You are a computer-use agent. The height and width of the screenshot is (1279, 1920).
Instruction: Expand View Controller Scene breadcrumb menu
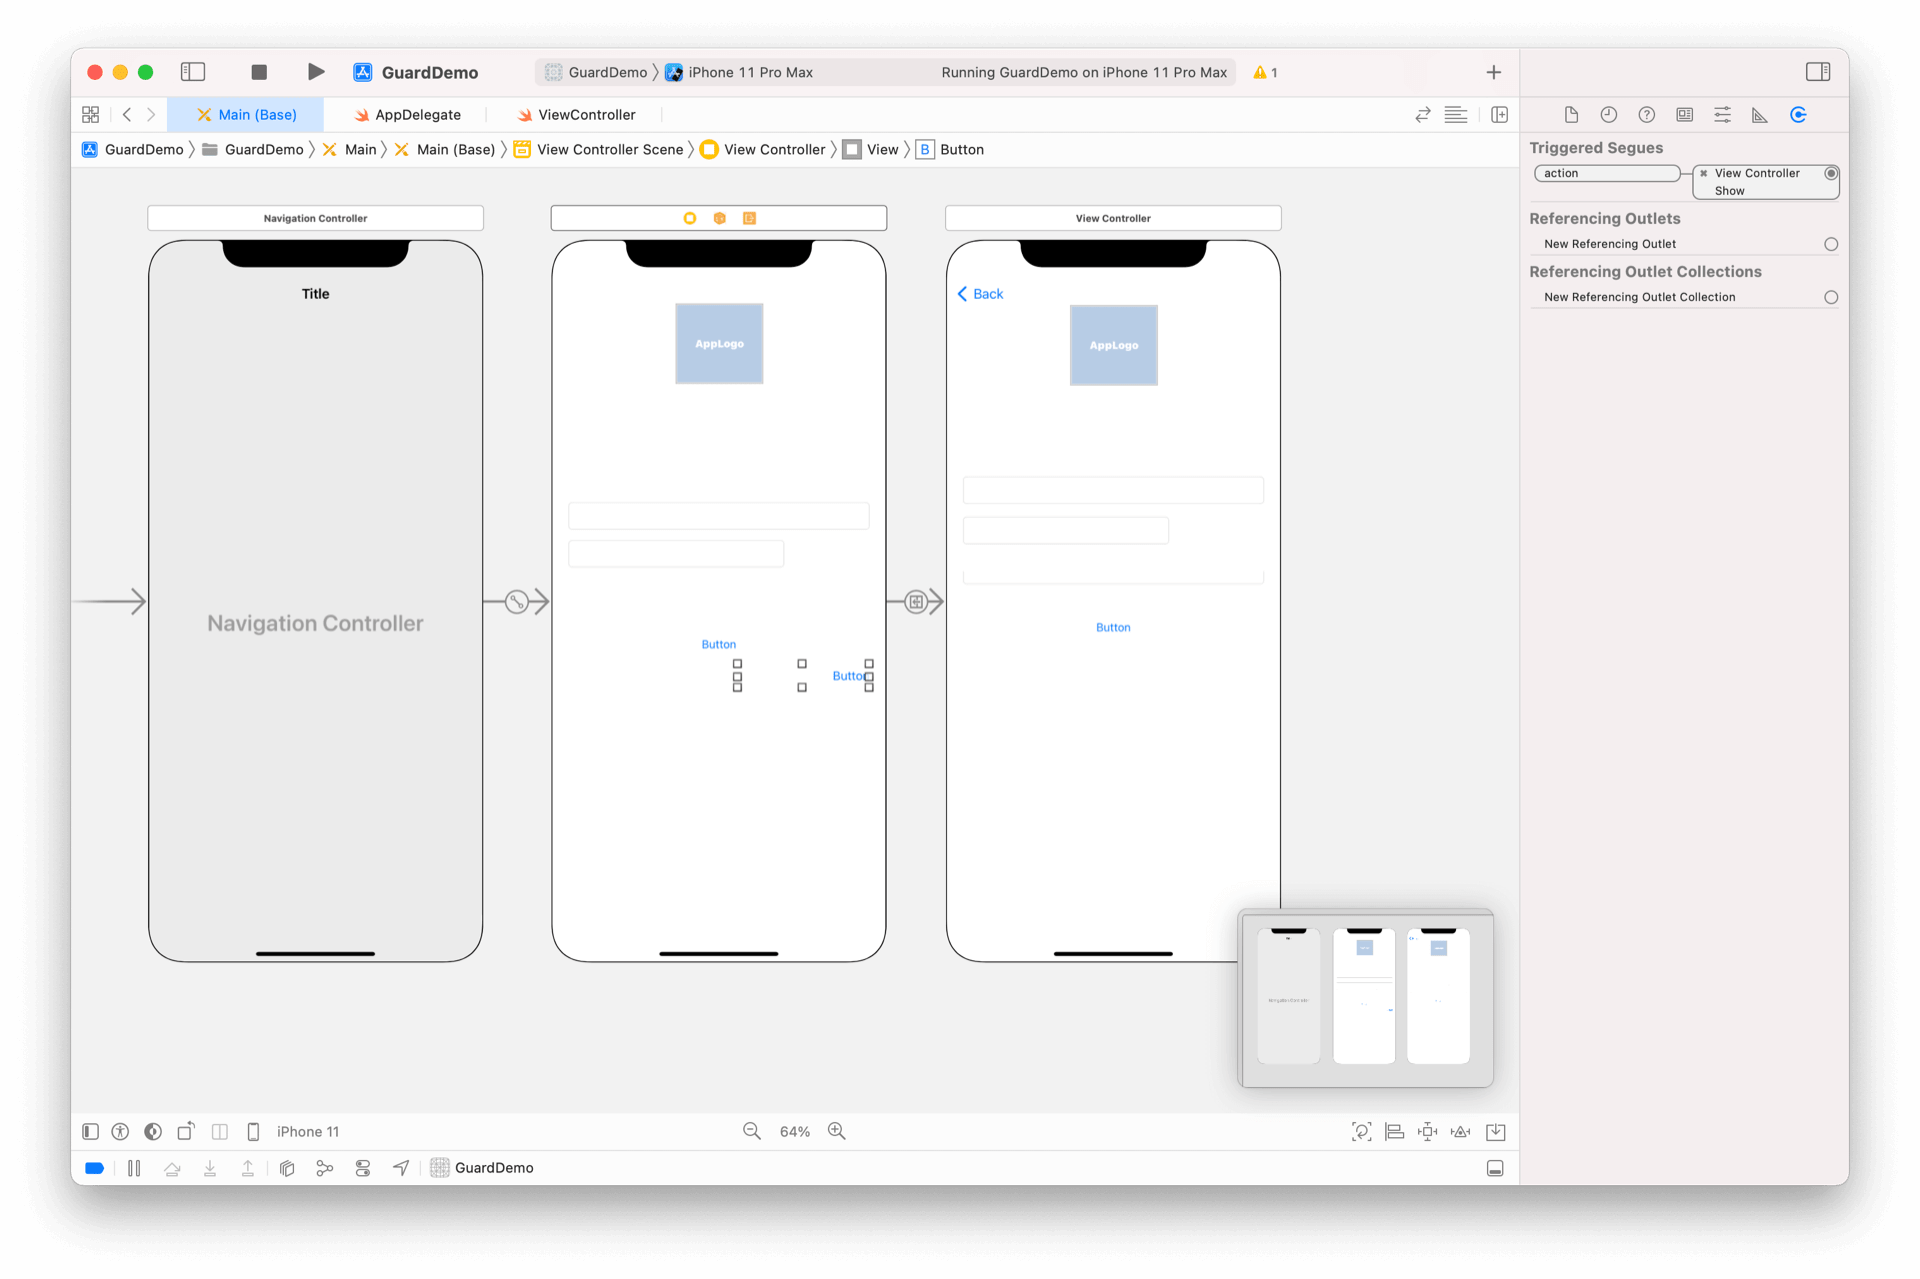(609, 149)
